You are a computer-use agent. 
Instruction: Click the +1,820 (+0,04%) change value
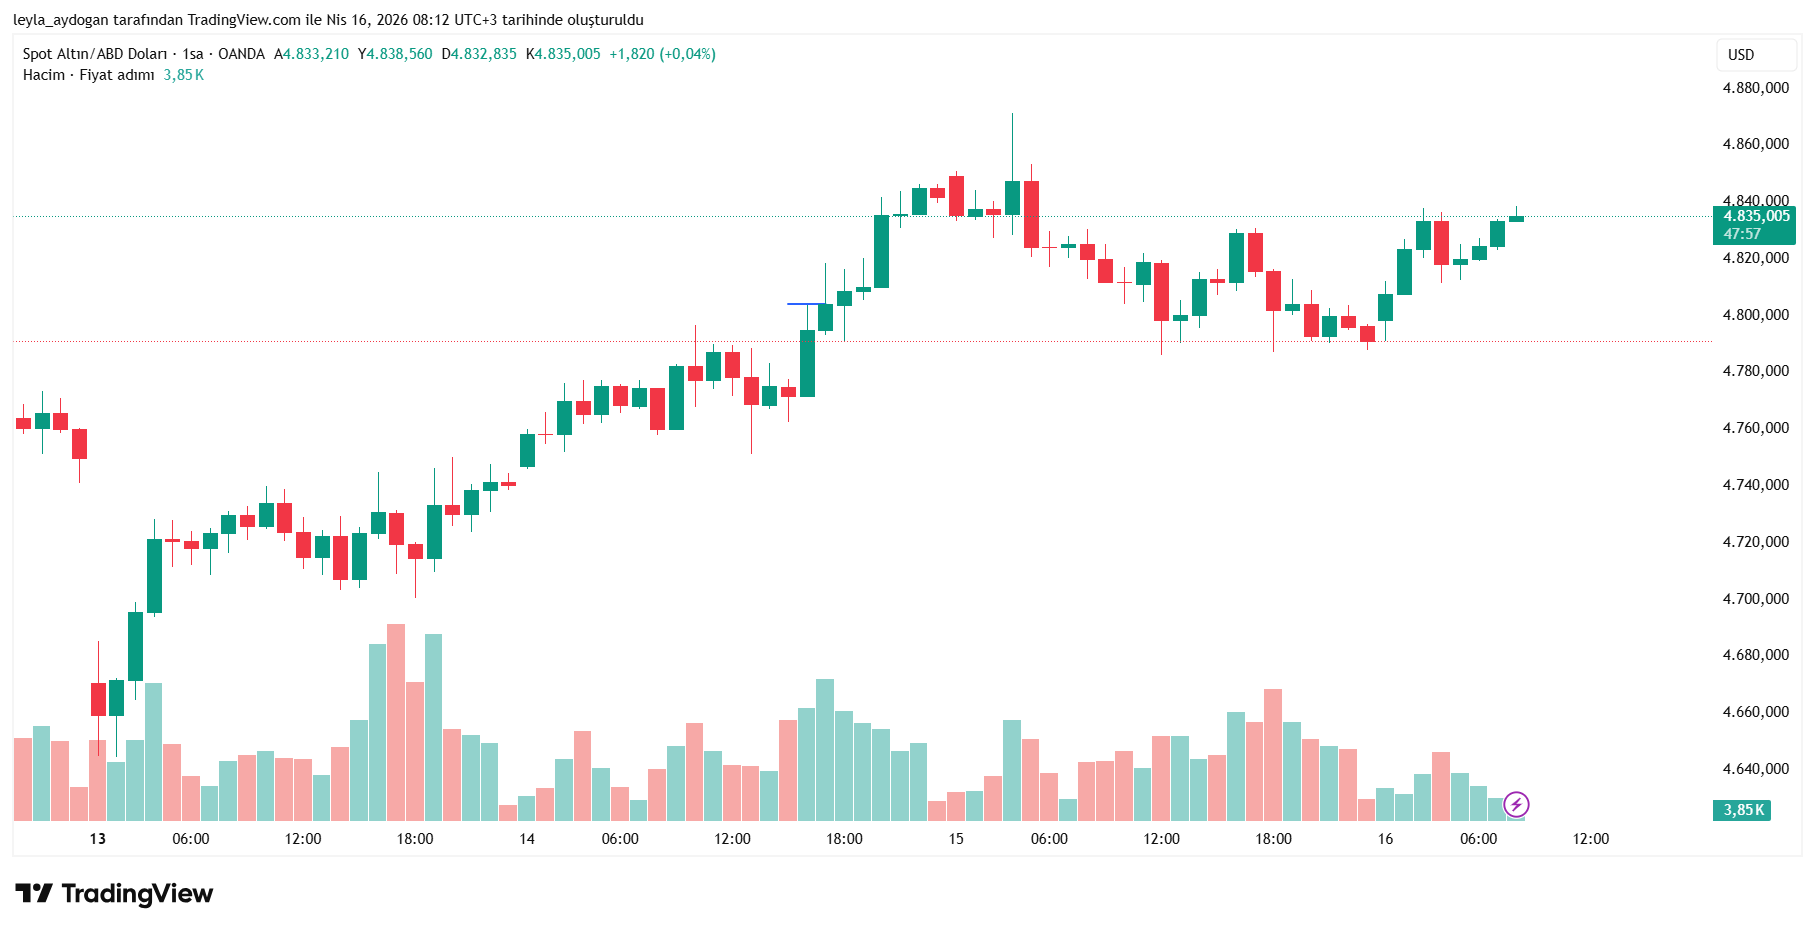pyautogui.click(x=662, y=54)
